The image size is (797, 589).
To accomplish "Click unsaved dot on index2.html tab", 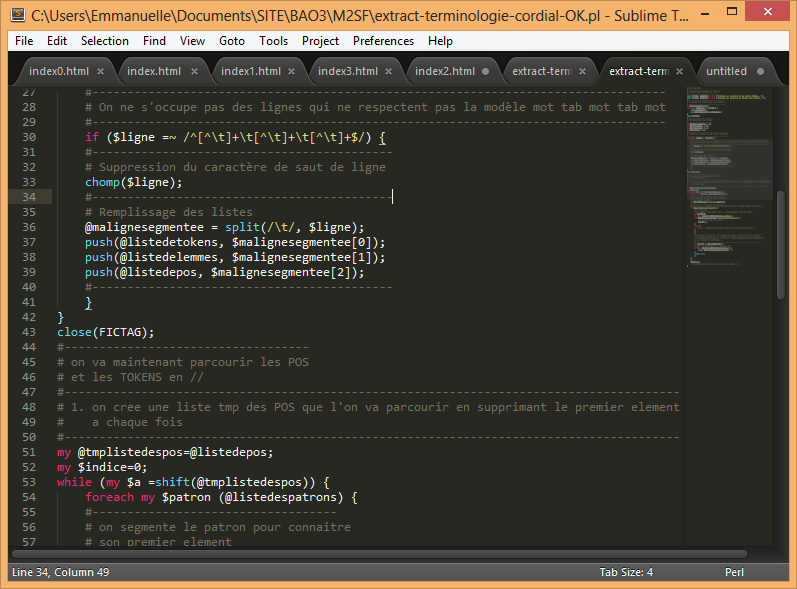I will click(485, 72).
